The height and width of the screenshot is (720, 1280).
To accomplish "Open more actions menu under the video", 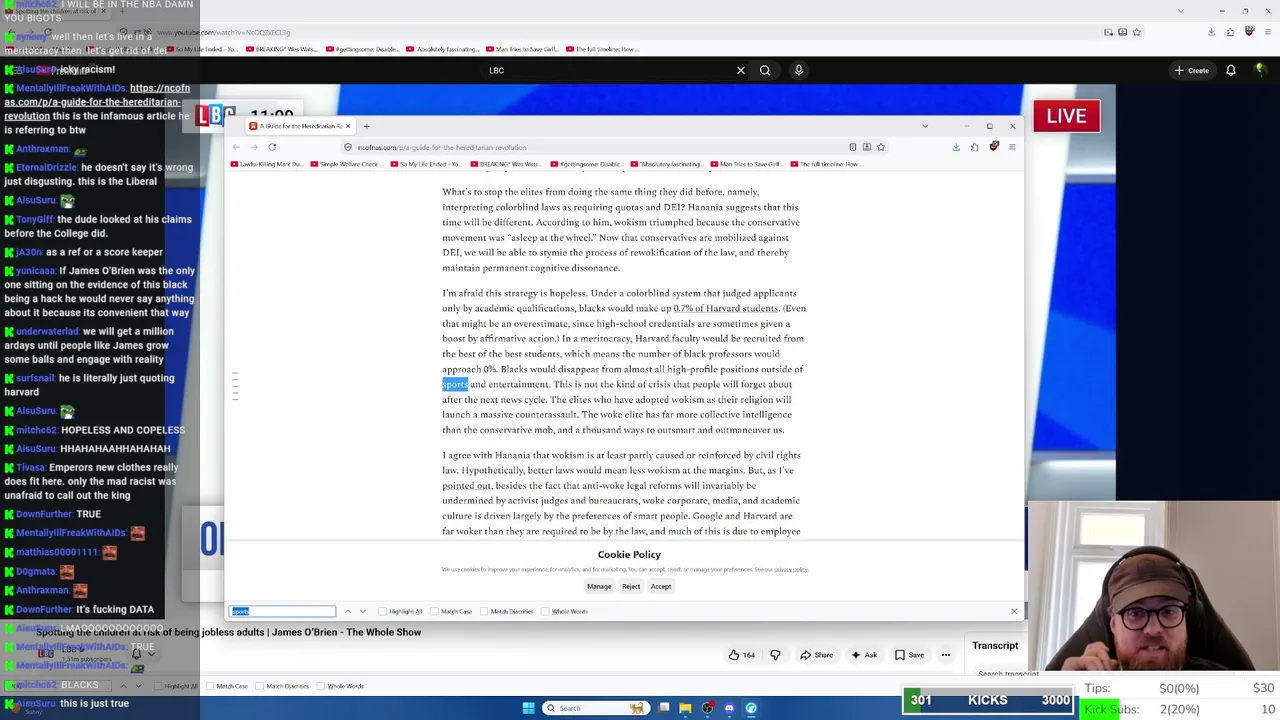I will point(945,655).
